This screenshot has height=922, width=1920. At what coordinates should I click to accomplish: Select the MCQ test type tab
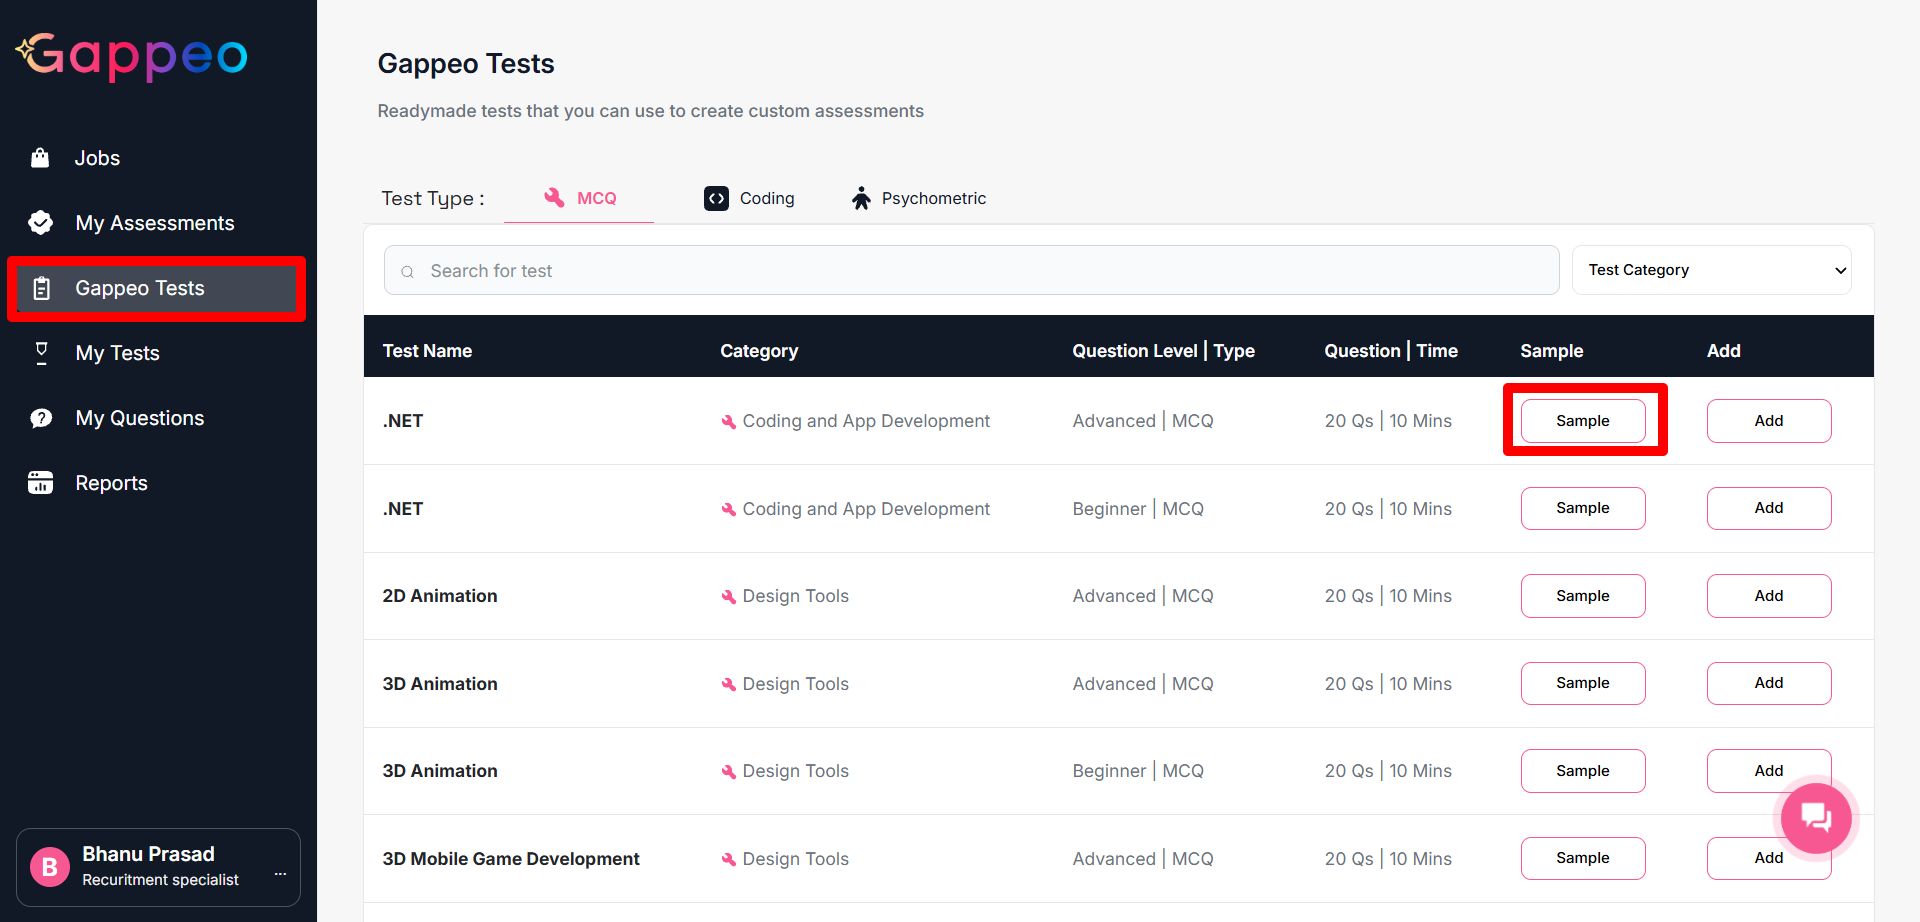pos(580,198)
